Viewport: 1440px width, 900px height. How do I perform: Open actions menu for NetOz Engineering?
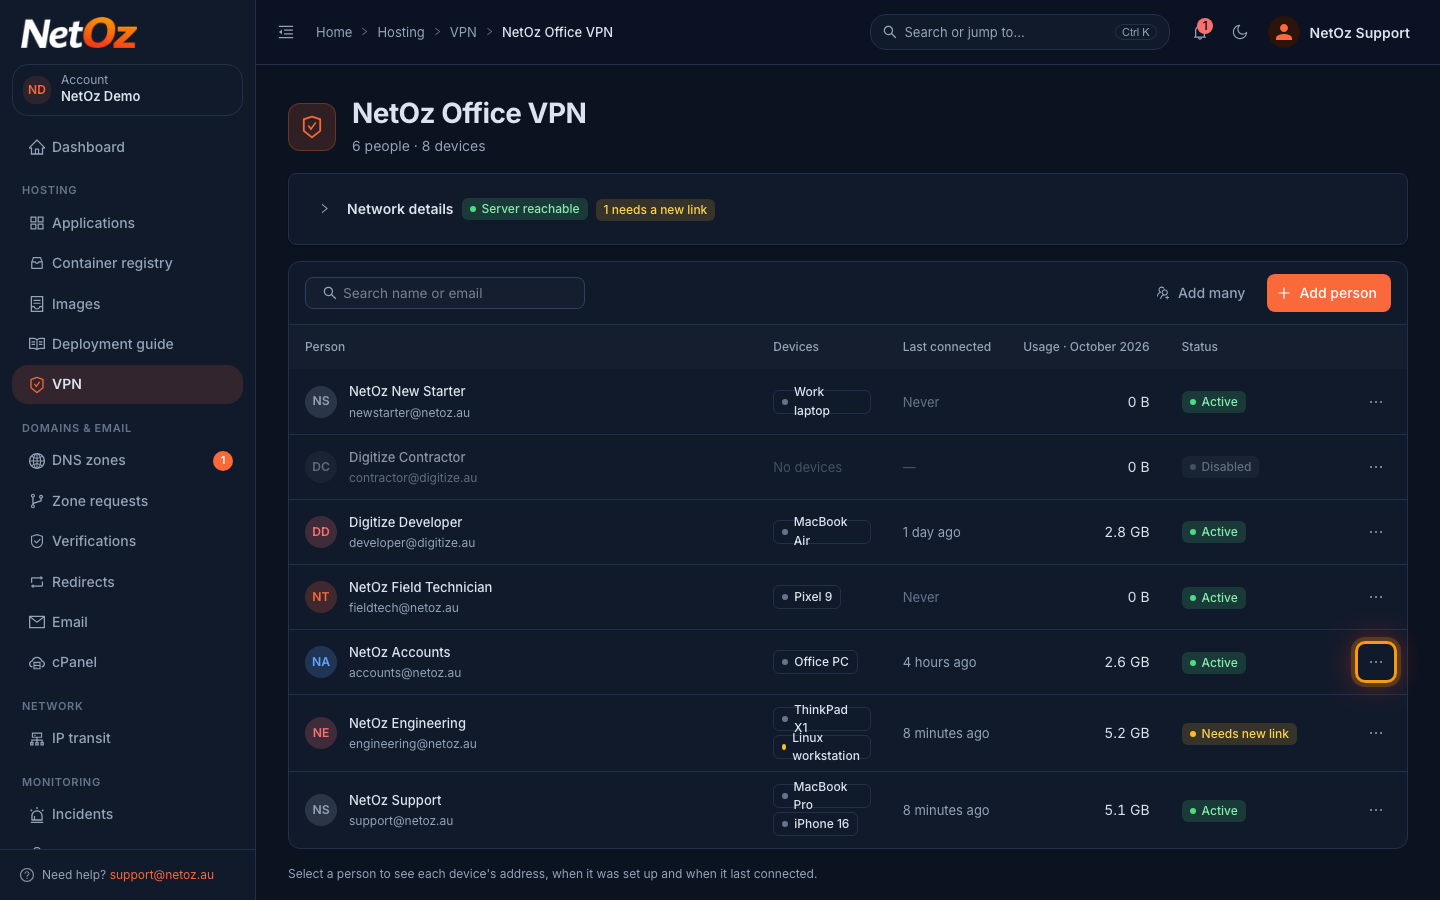coord(1376,733)
